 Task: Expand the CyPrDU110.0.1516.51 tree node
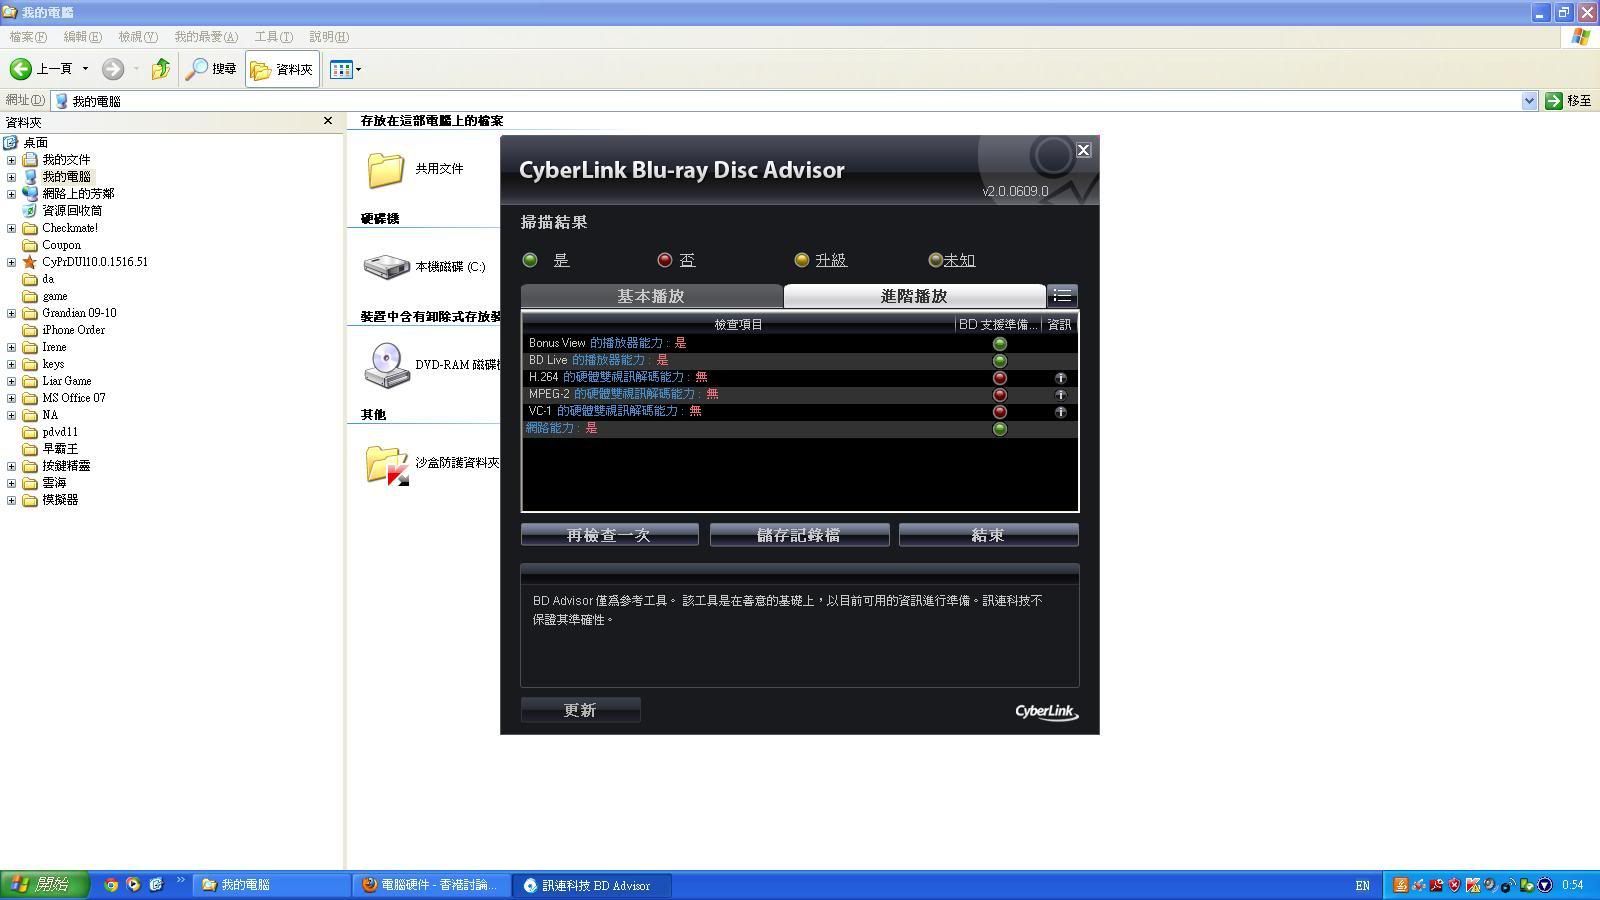pos(11,262)
